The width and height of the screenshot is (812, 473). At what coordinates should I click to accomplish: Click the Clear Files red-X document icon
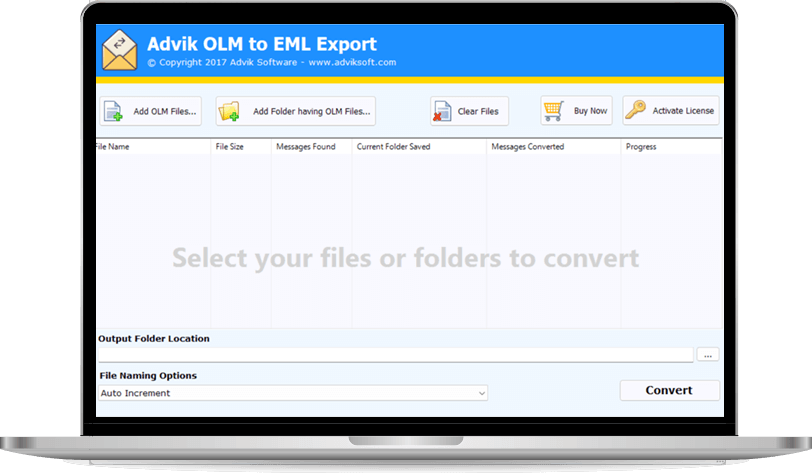point(442,111)
